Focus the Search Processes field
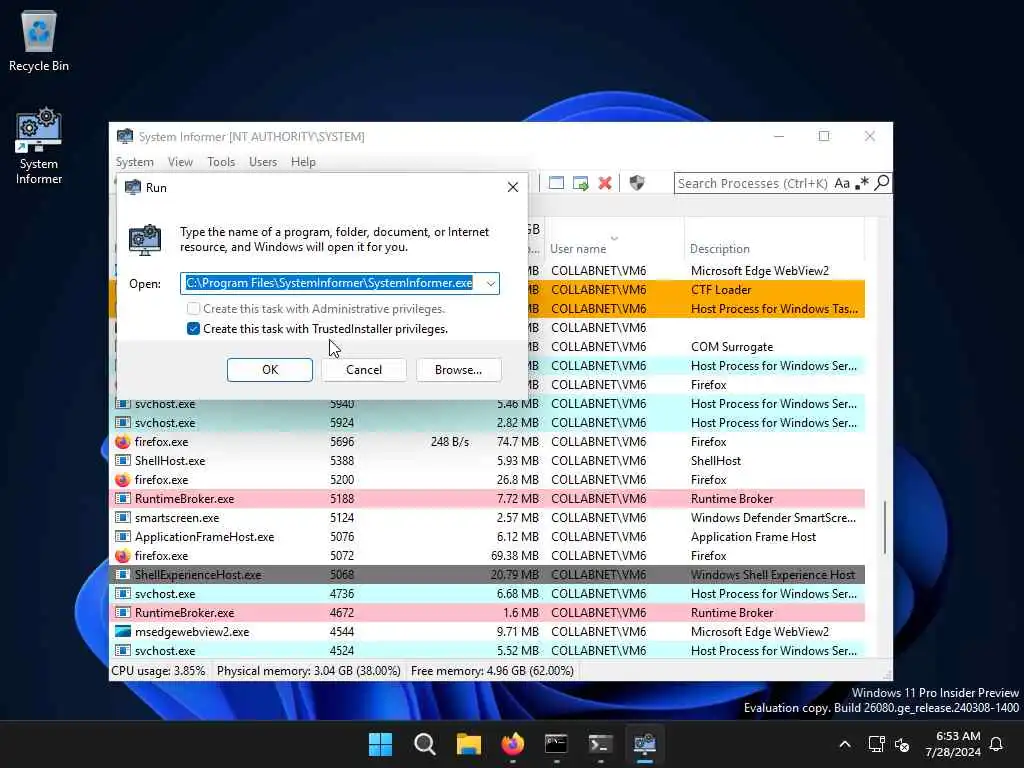1024x768 pixels. click(752, 184)
